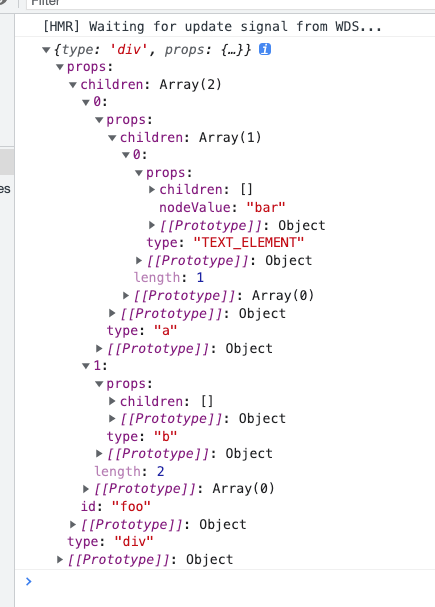Select the "TEXT_ELEMENT" type value
435x607 pixels.
[248, 243]
